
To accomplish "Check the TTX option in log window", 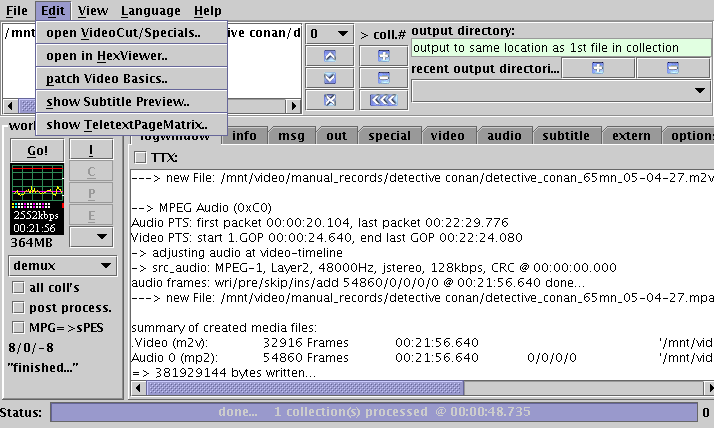I will pos(140,157).
